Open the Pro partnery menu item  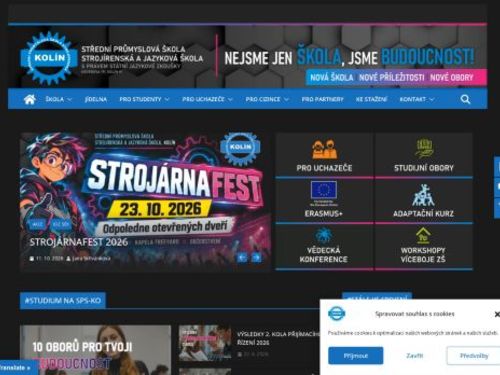coord(322,99)
